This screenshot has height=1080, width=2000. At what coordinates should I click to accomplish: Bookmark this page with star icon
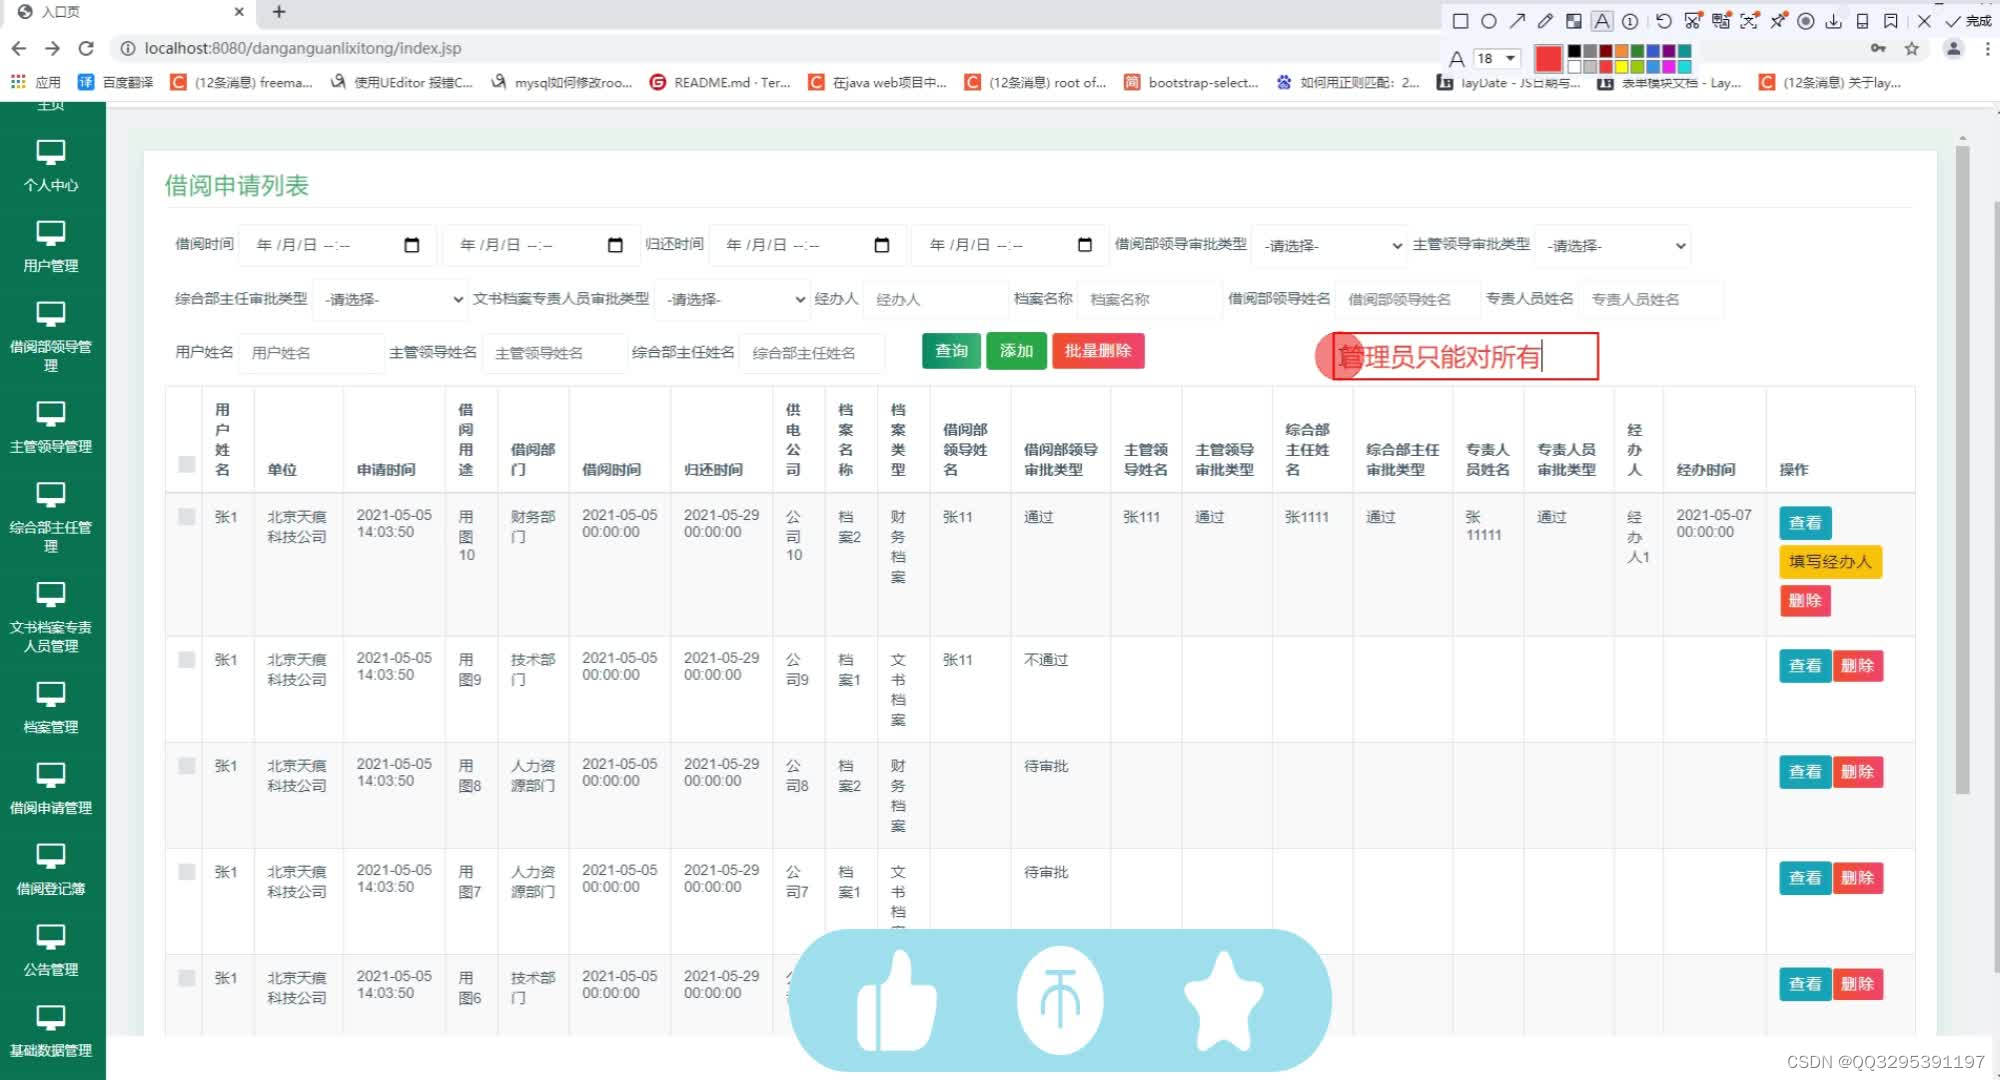click(1912, 48)
